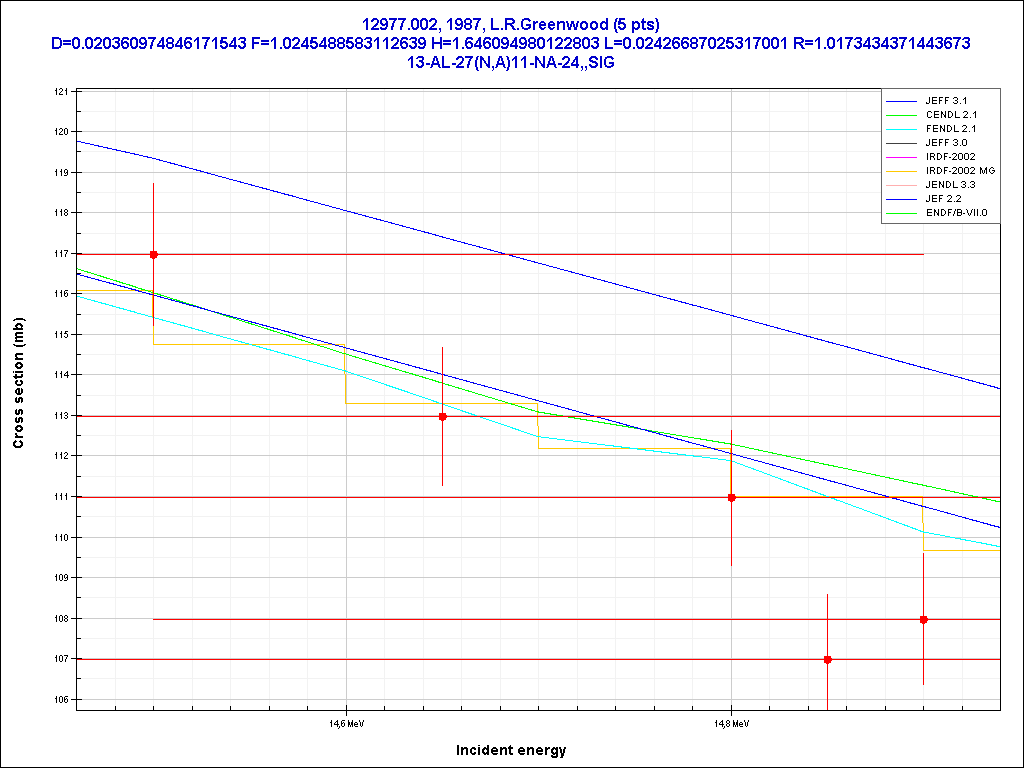Click the red data point at 108 mb

click(923, 619)
